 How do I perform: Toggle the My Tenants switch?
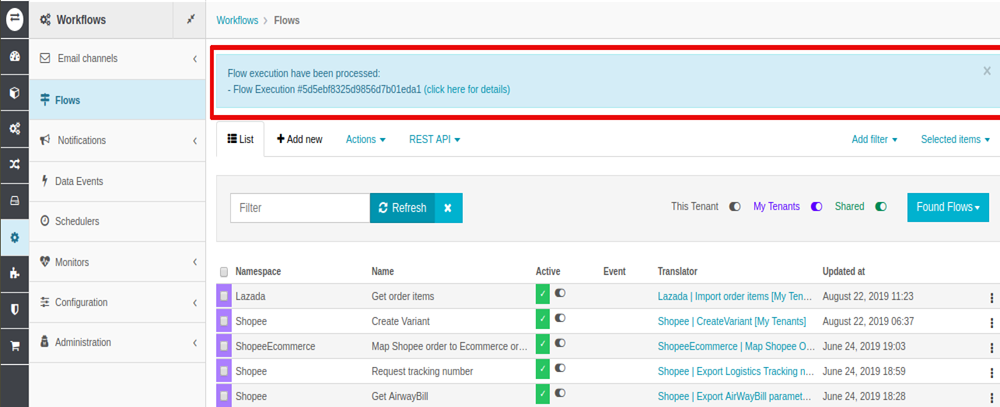tap(816, 207)
